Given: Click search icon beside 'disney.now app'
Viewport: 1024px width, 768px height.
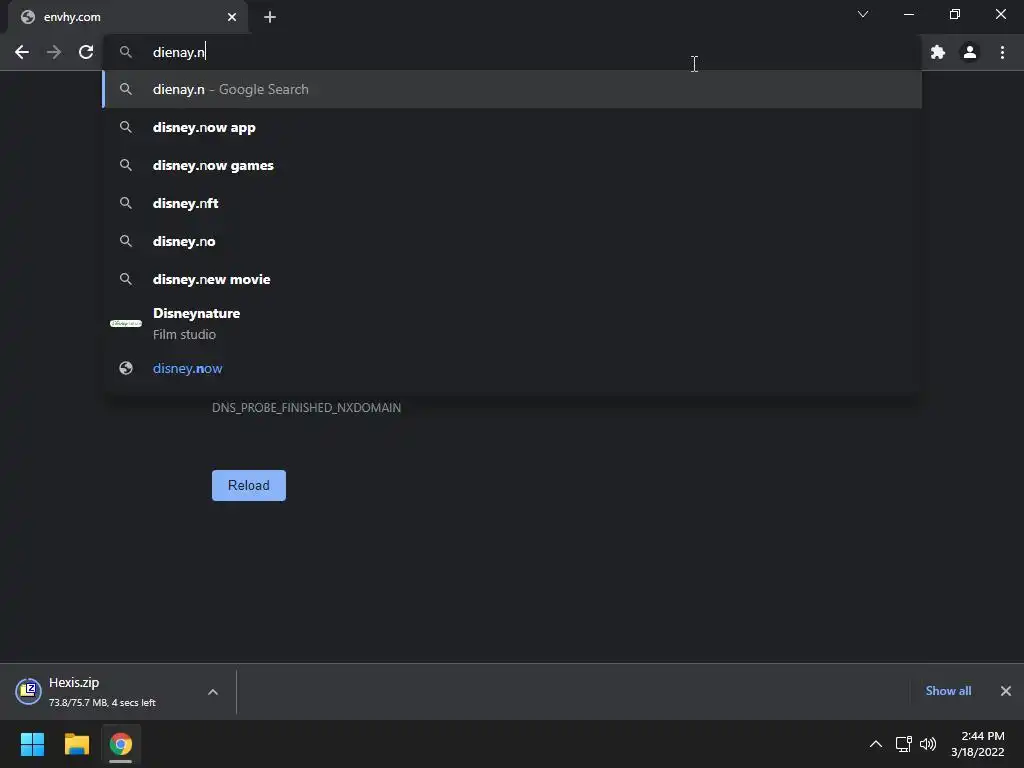Looking at the screenshot, I should pos(126,127).
